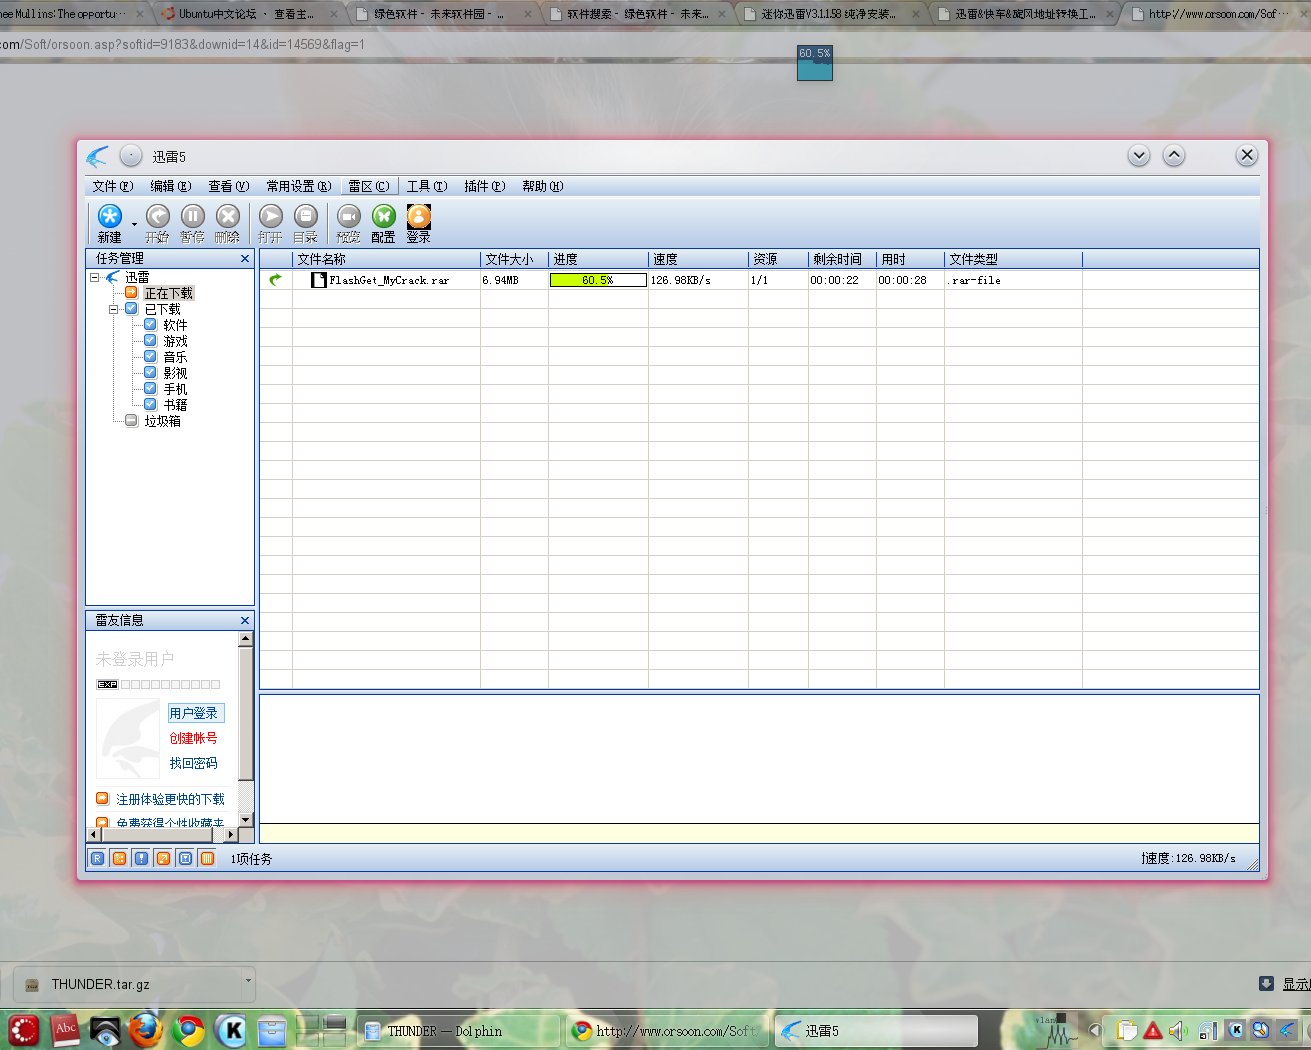Screen dimensions: 1311x1050
Task: Click the 删除 (Delete) toolbar icon
Action: 227,217
